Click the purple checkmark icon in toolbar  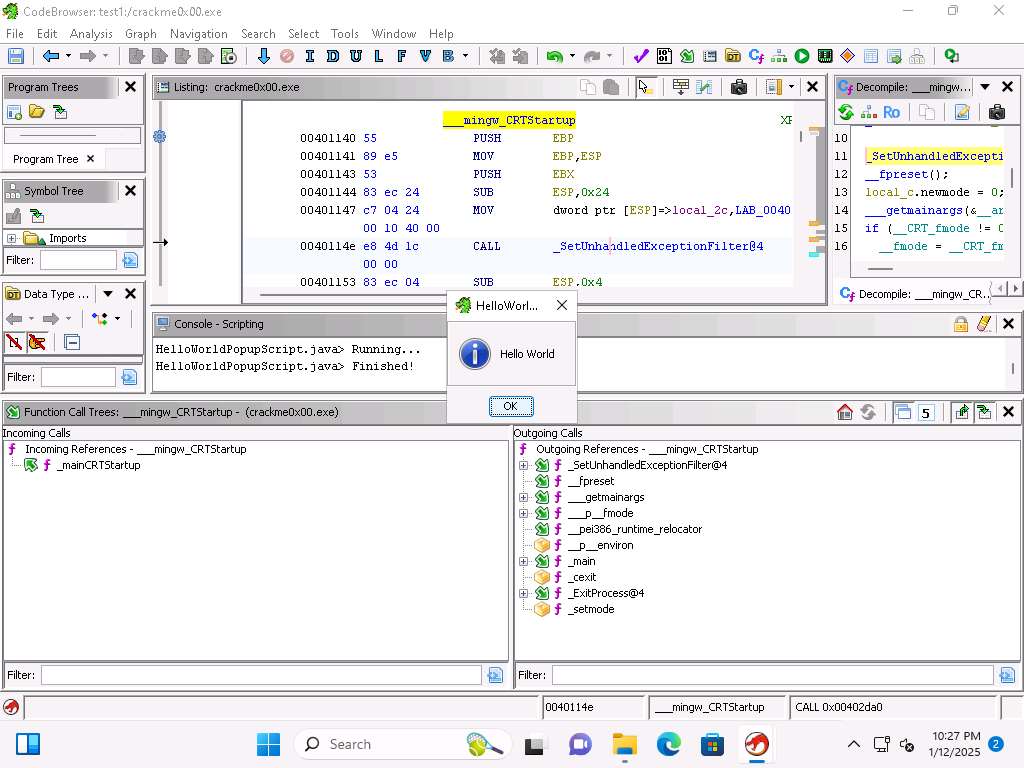(x=641, y=57)
